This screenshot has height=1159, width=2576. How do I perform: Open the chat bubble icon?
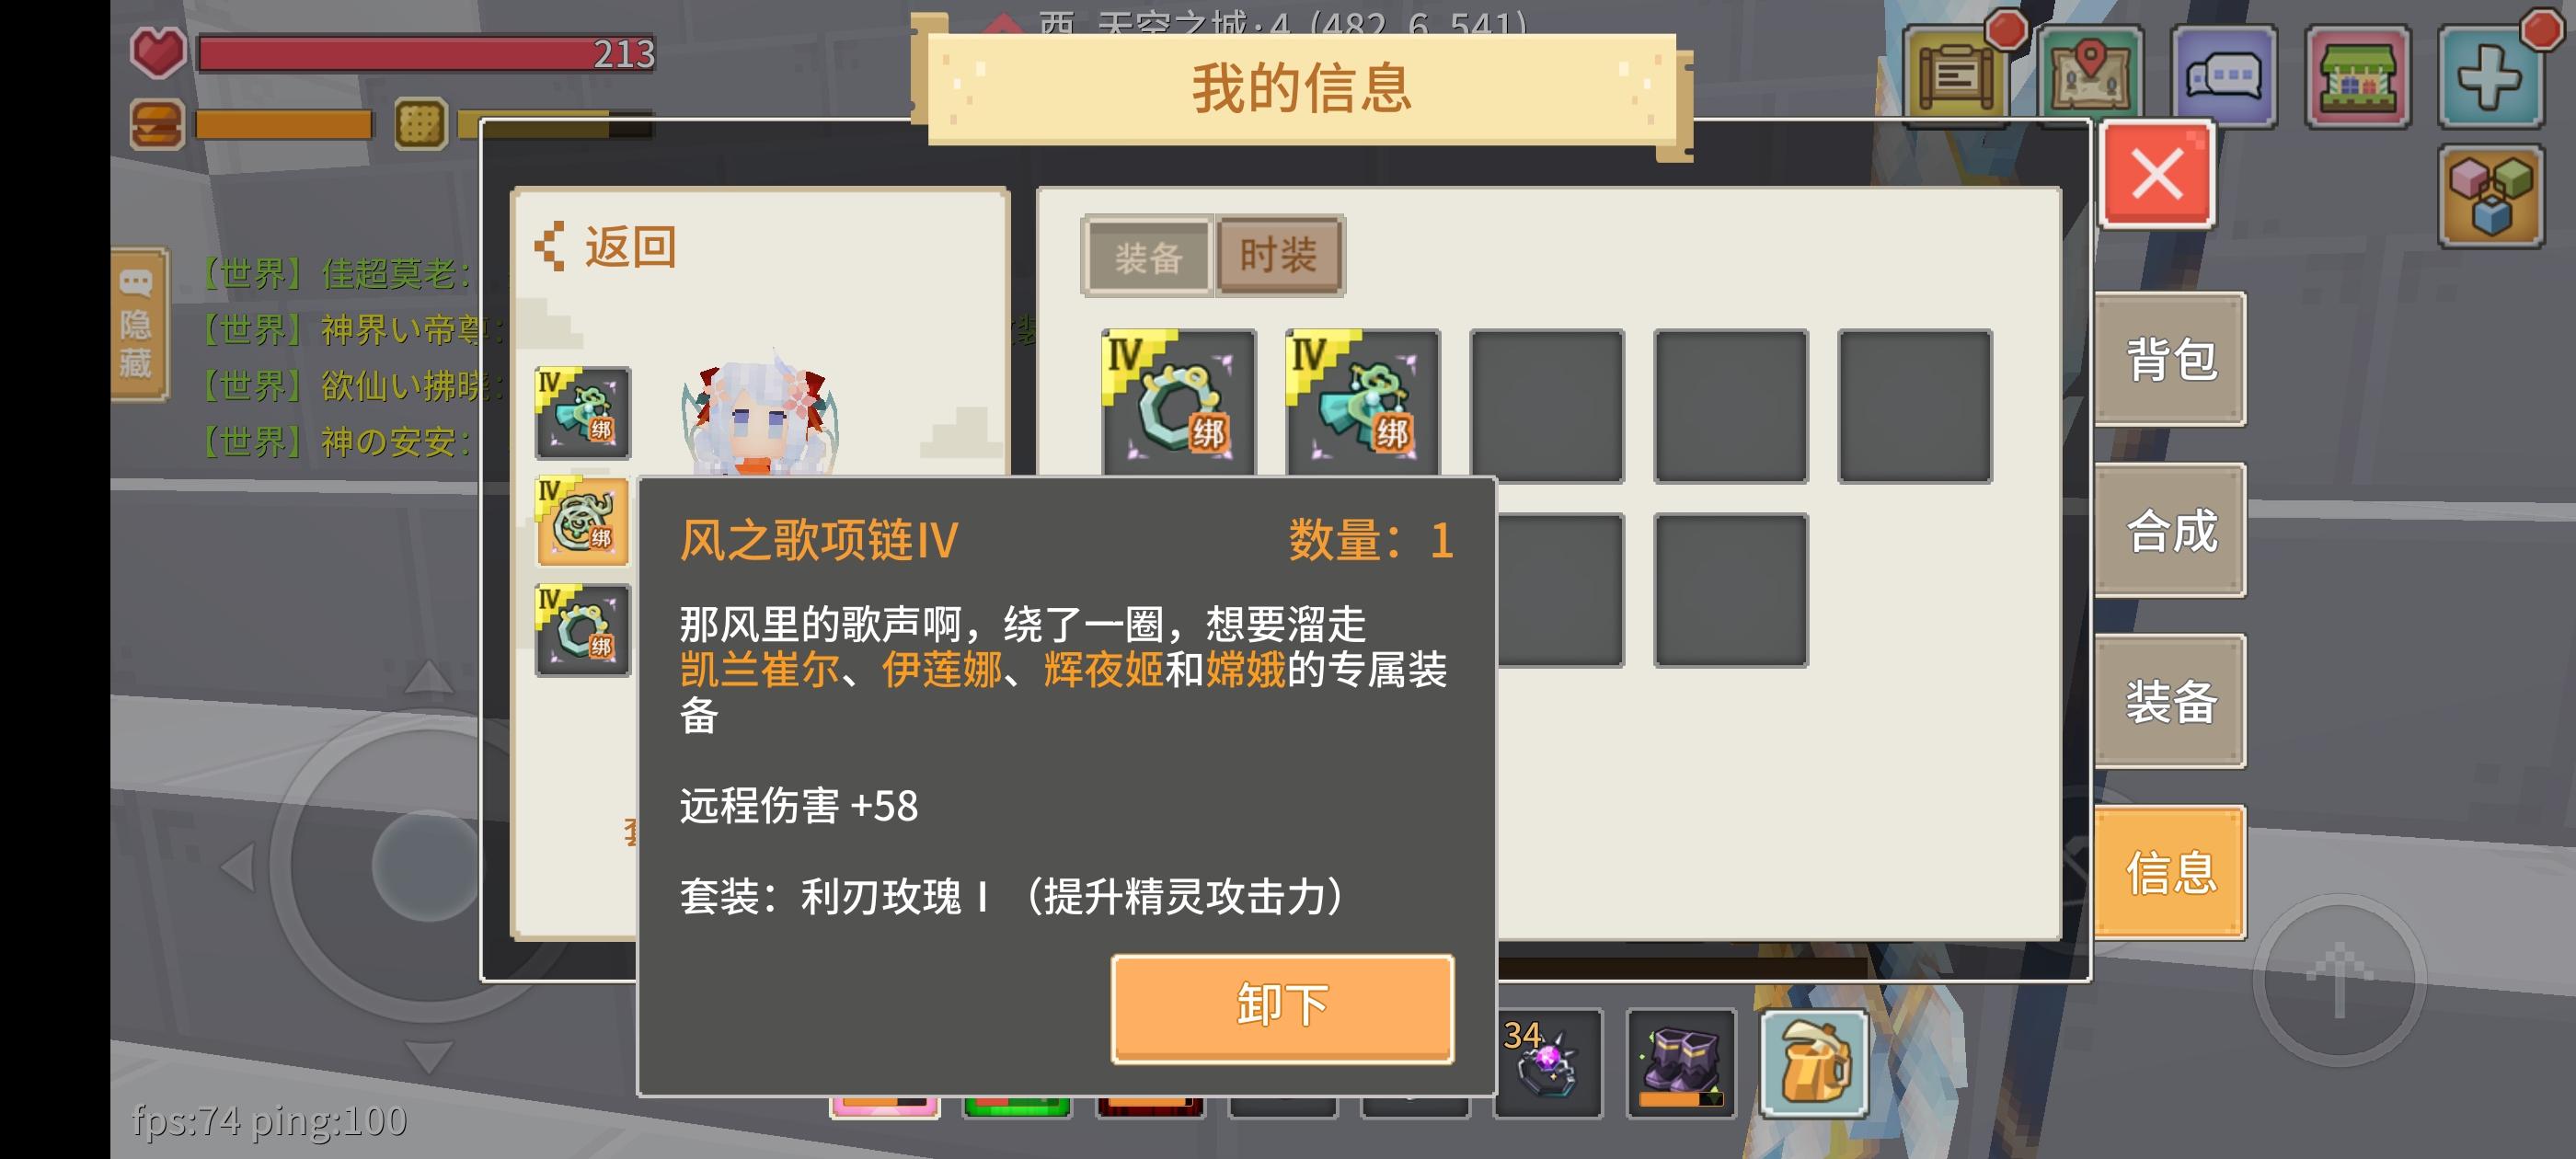click(x=2224, y=76)
